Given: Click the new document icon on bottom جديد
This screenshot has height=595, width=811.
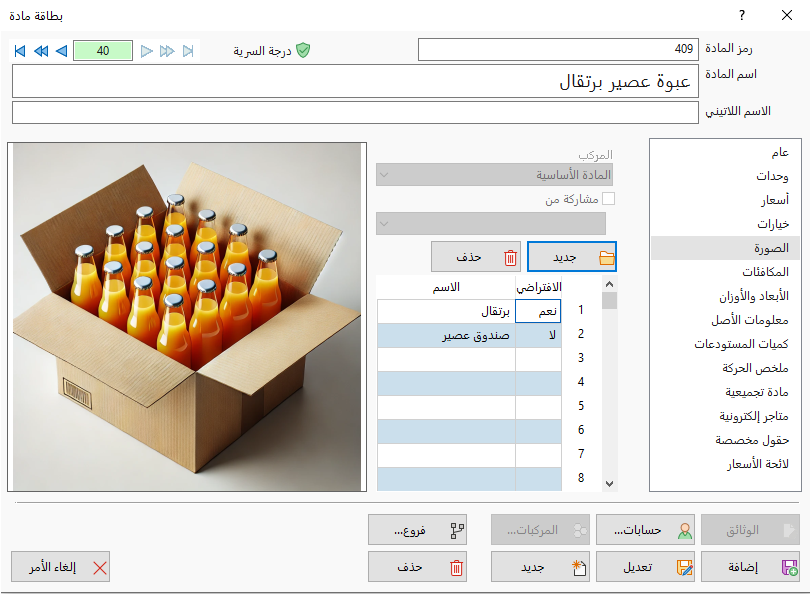Looking at the screenshot, I should coord(579,568).
